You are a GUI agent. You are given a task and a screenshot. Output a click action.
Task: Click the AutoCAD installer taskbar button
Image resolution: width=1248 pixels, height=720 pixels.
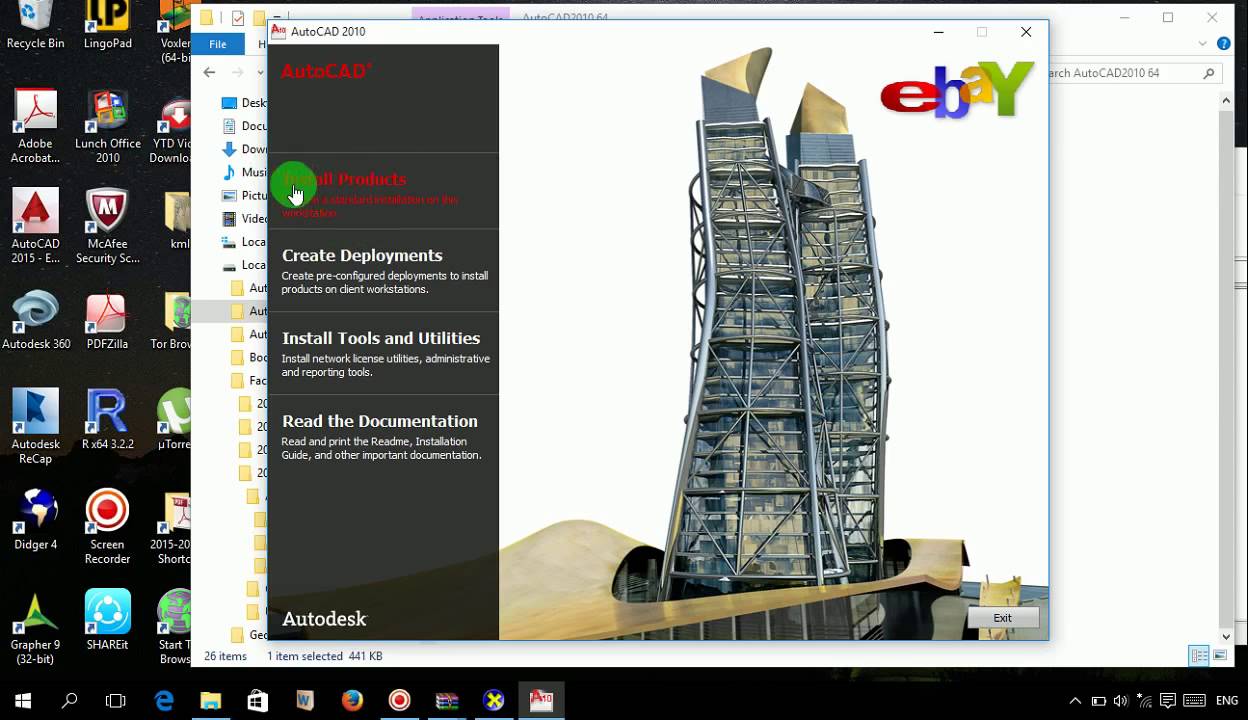pos(541,701)
